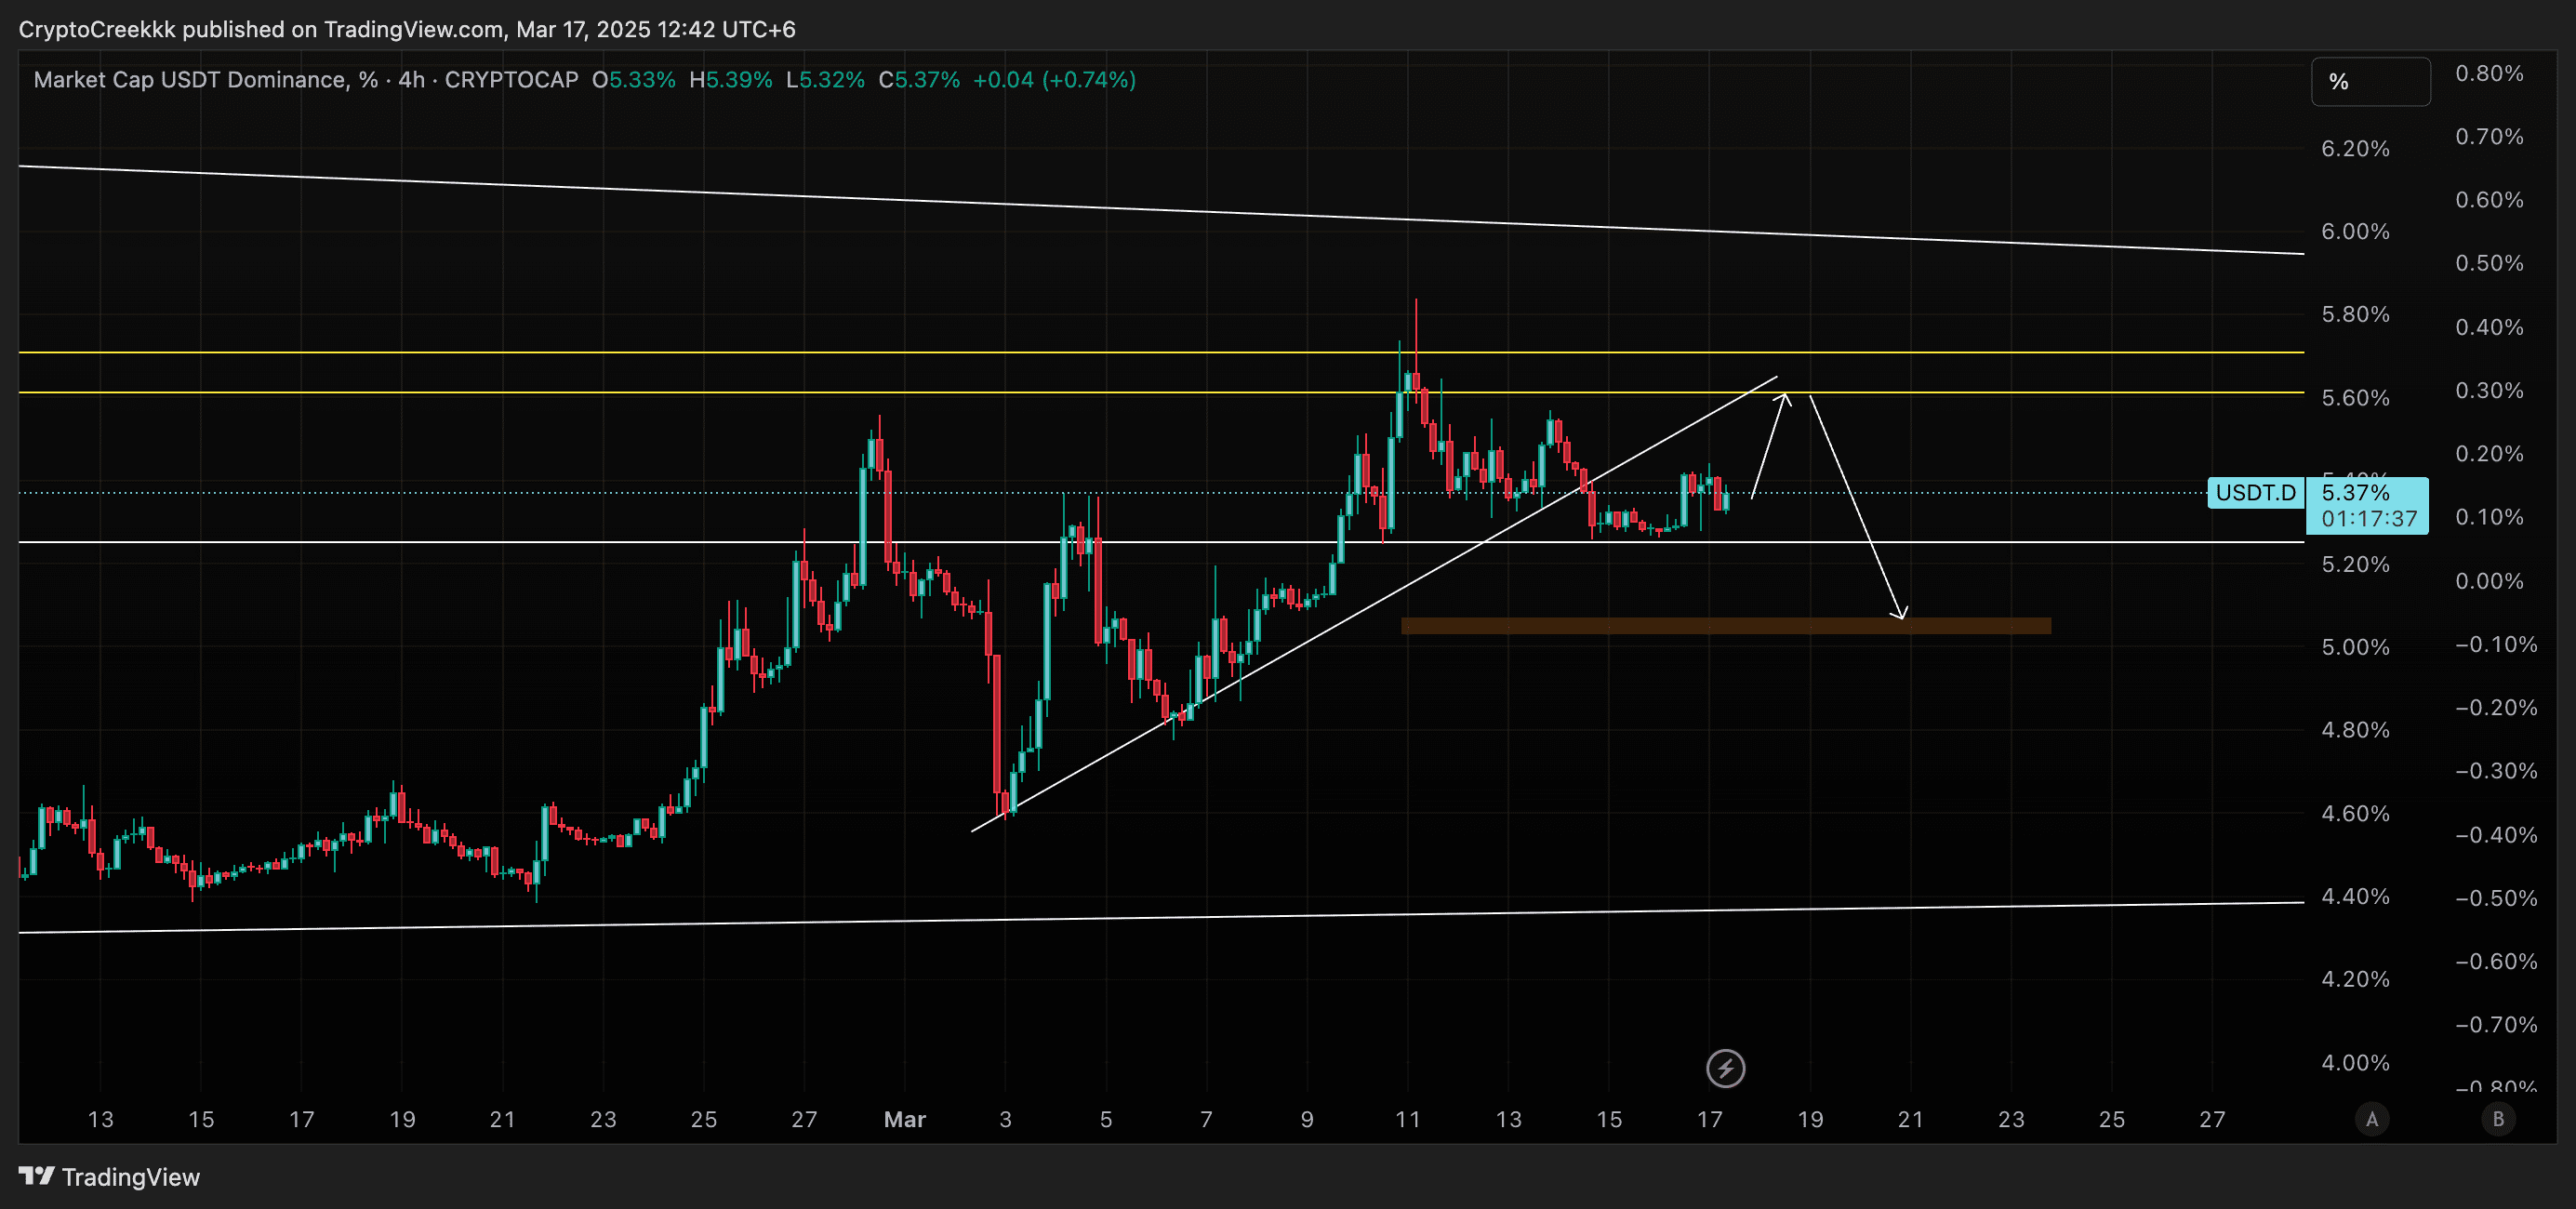Screen dimensions: 2576x1209
Task: Click the CRYPTOCAP source label
Action: point(511,80)
